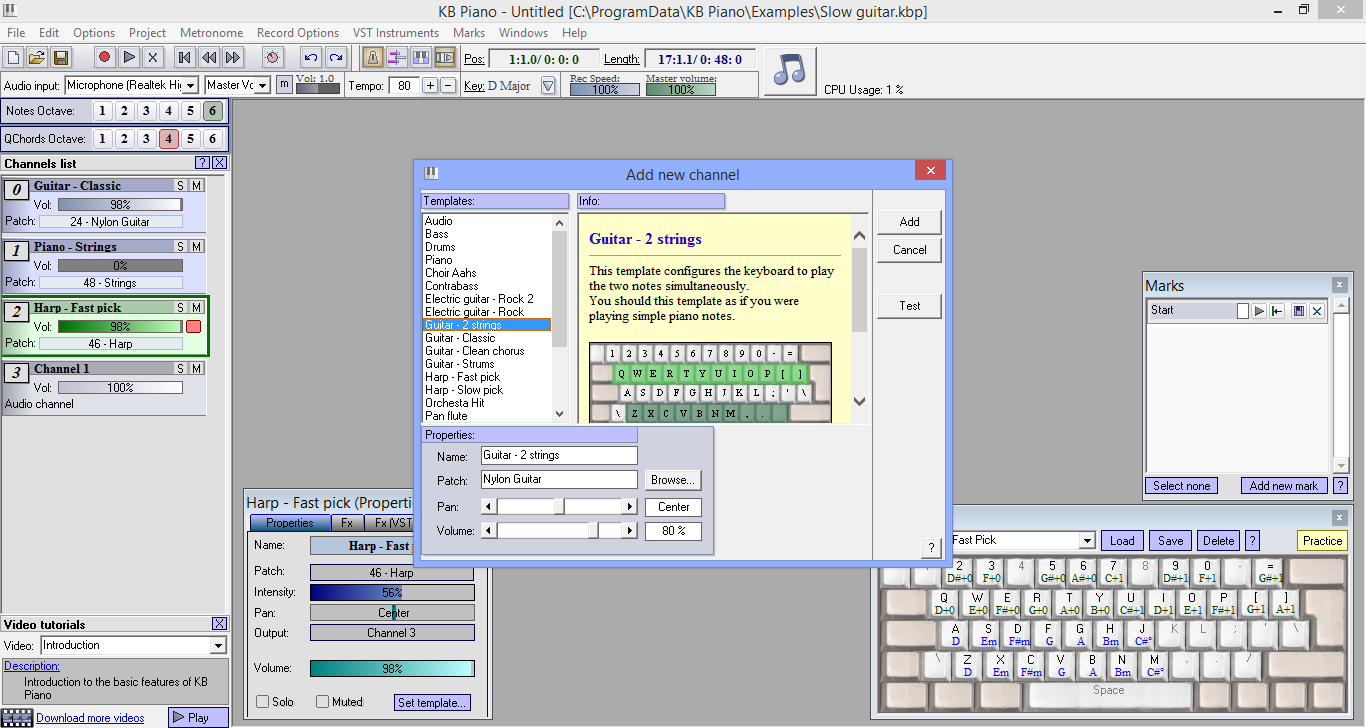Click the Pan slider in the dialog
Screen dimensions: 1366x728
click(560, 507)
